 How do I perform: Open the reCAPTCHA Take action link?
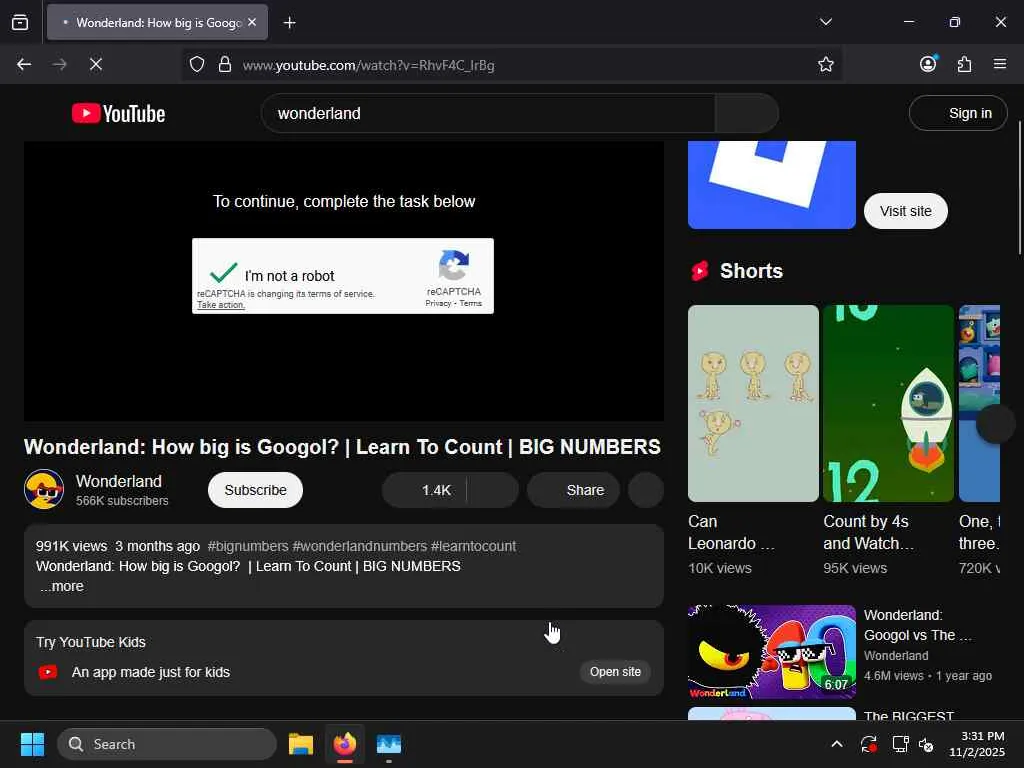221,305
